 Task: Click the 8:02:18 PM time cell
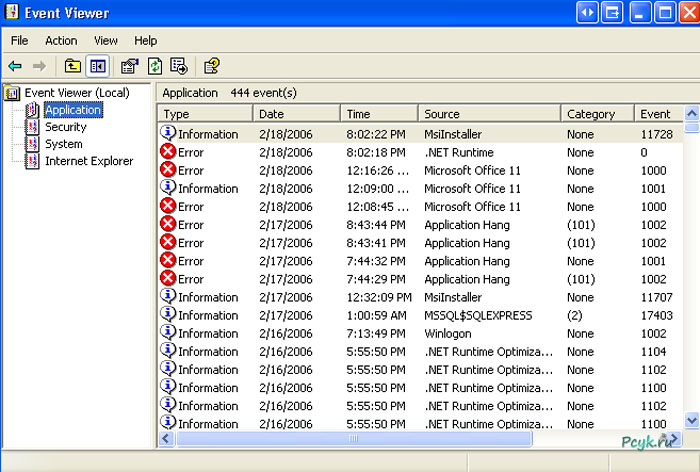(376, 153)
